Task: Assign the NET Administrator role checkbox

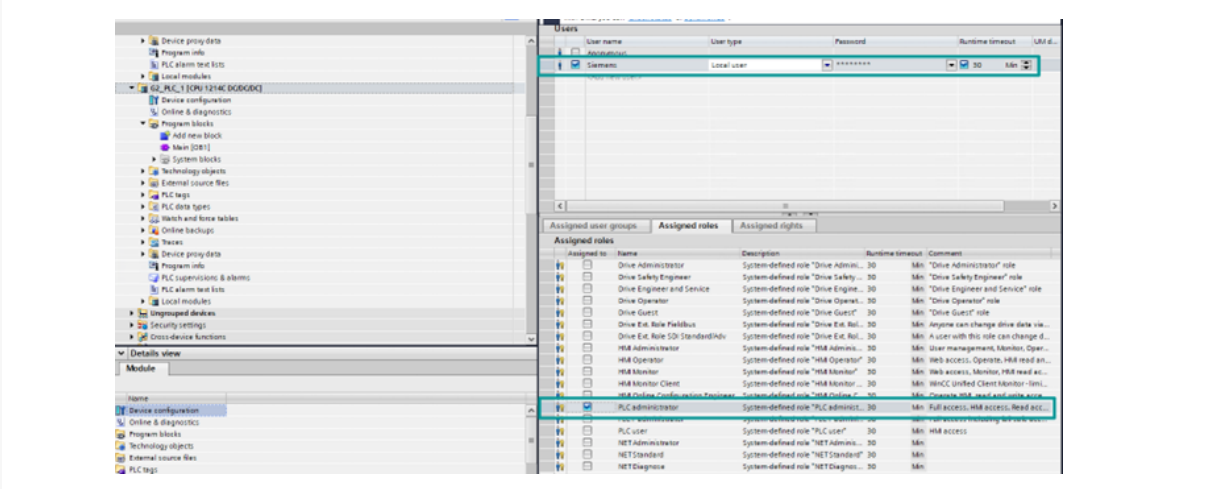Action: pos(587,443)
